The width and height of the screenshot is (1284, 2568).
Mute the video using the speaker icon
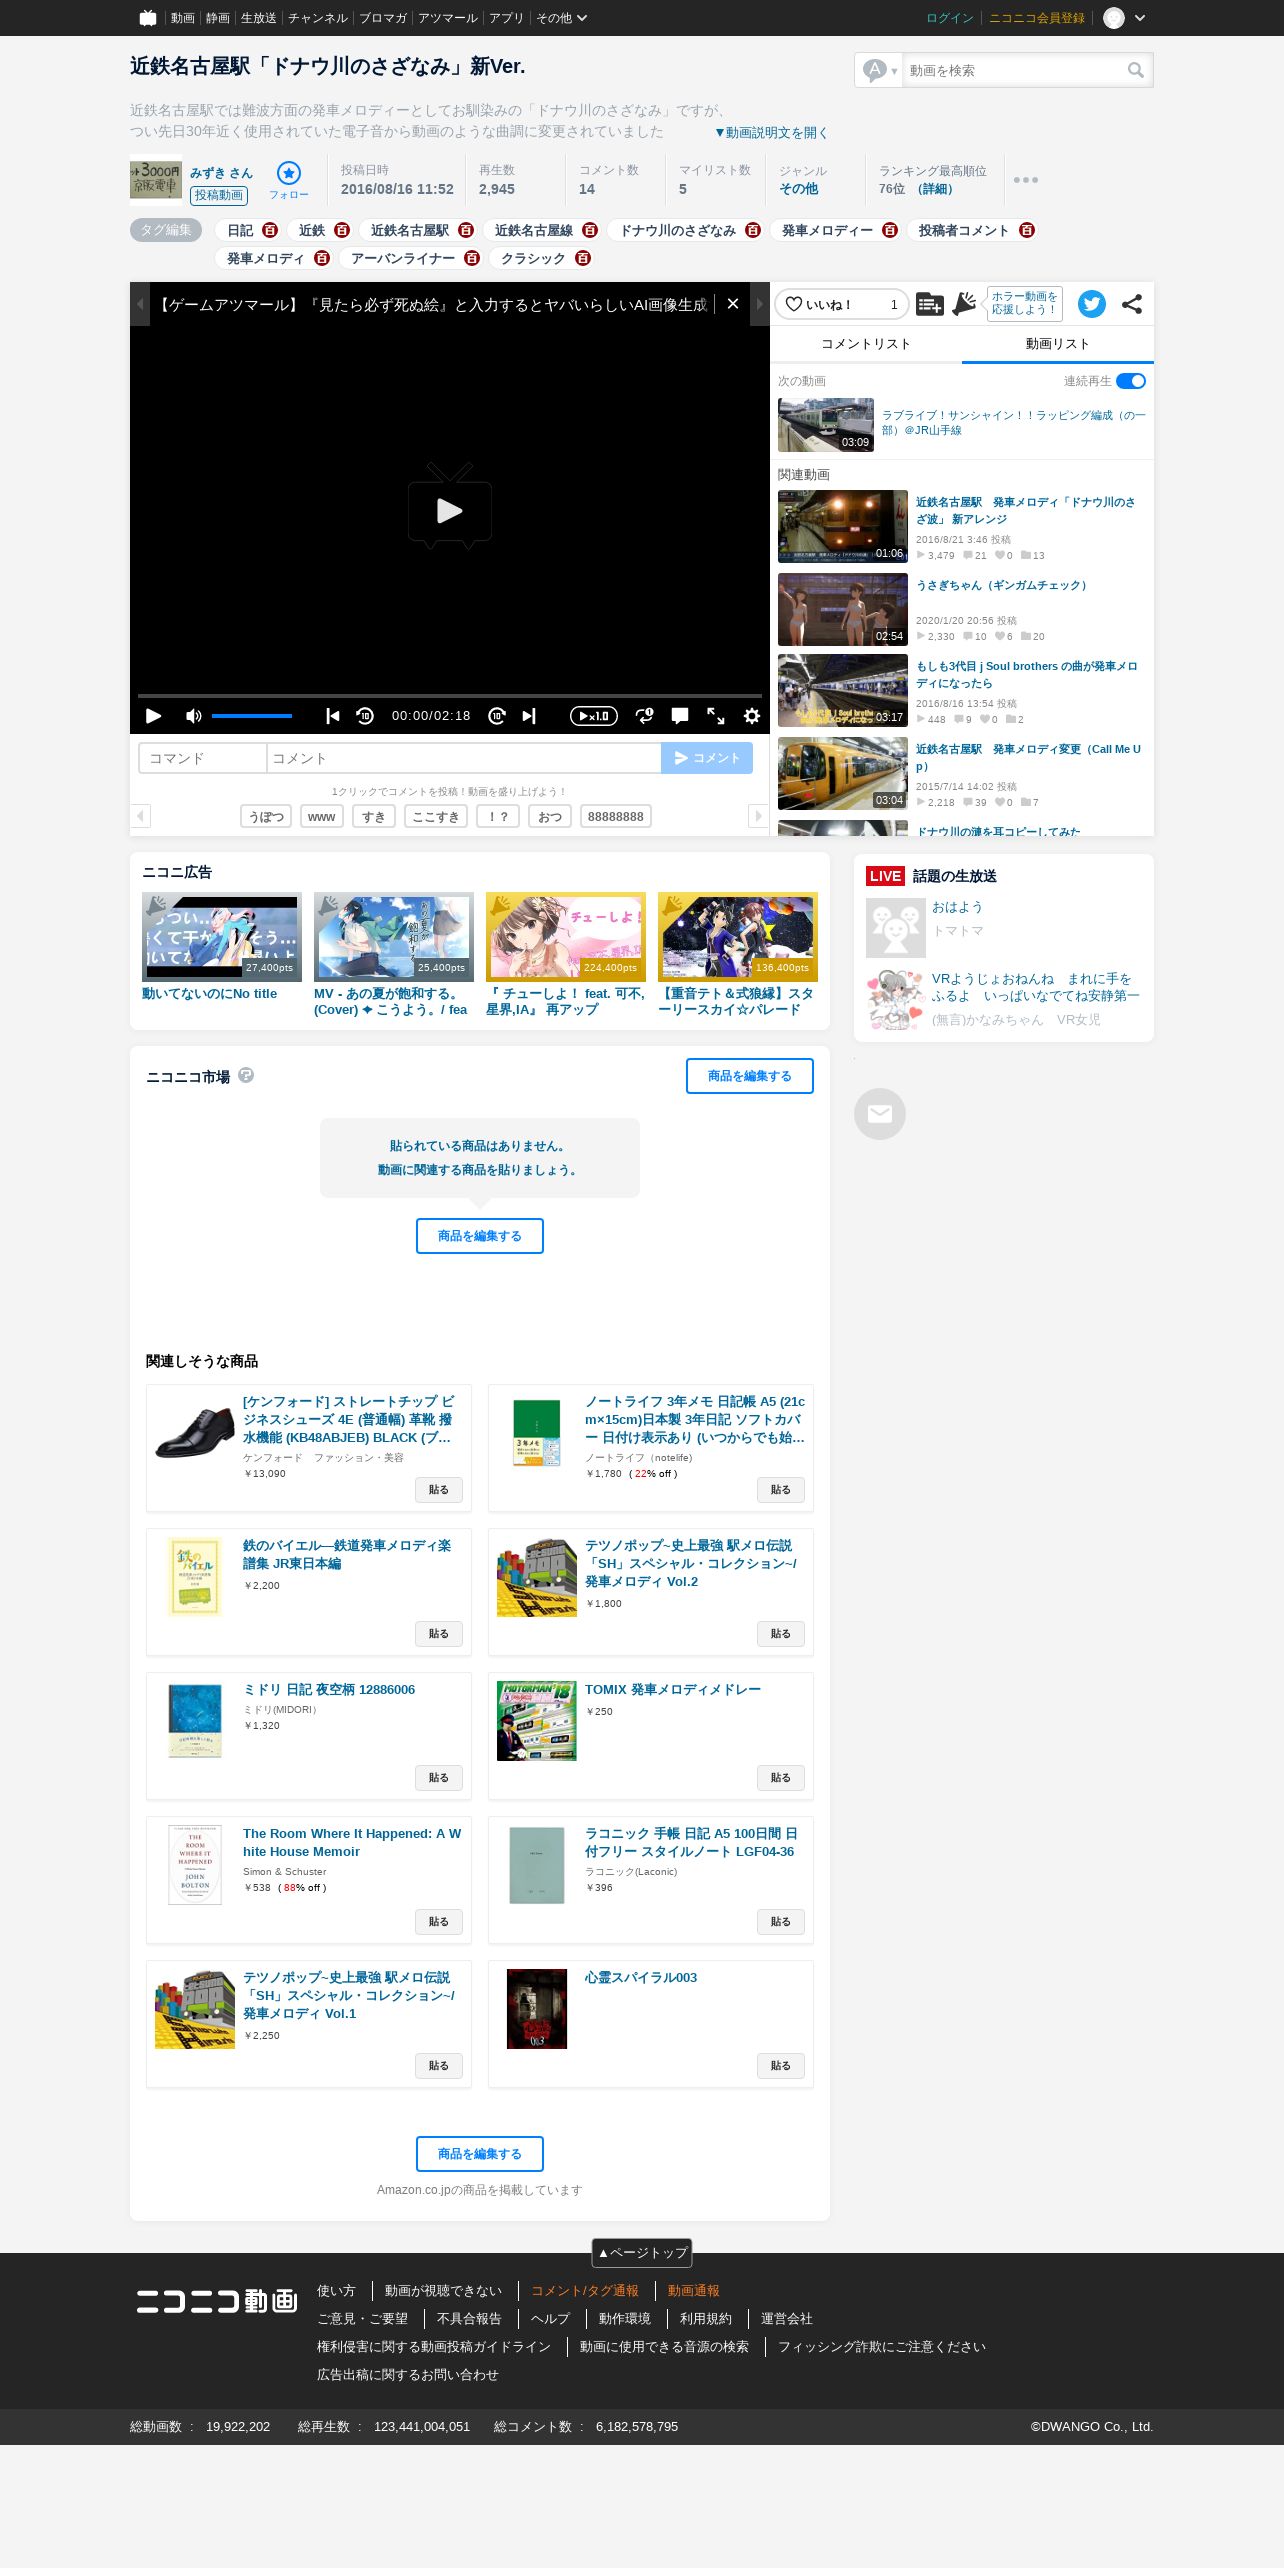point(193,716)
